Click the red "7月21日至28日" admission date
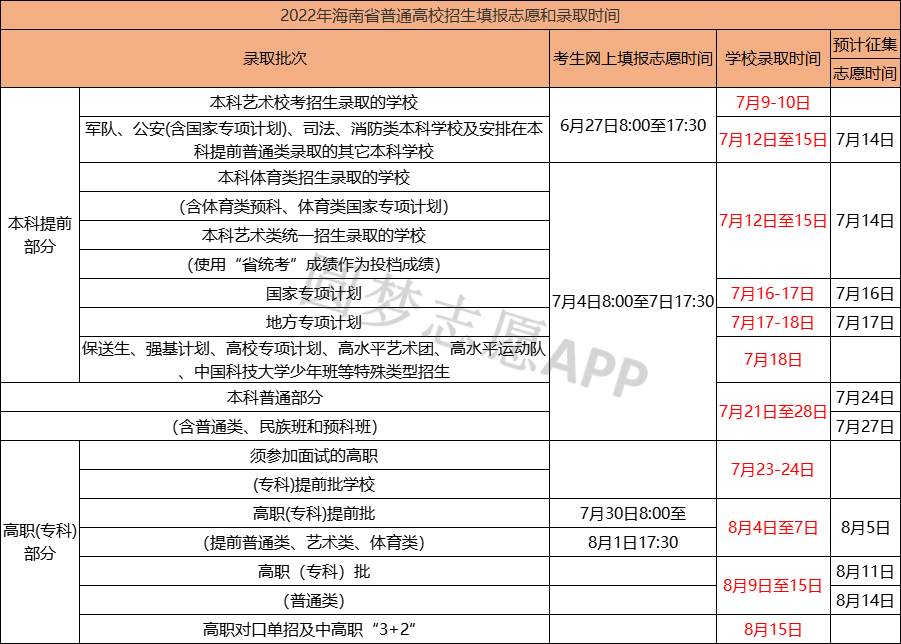 pyautogui.click(x=773, y=412)
